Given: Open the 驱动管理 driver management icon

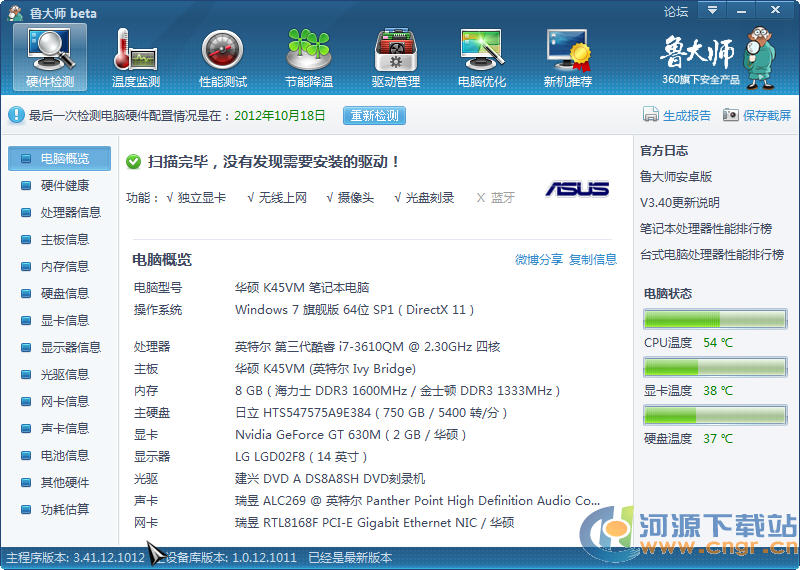Looking at the screenshot, I should 396,57.
